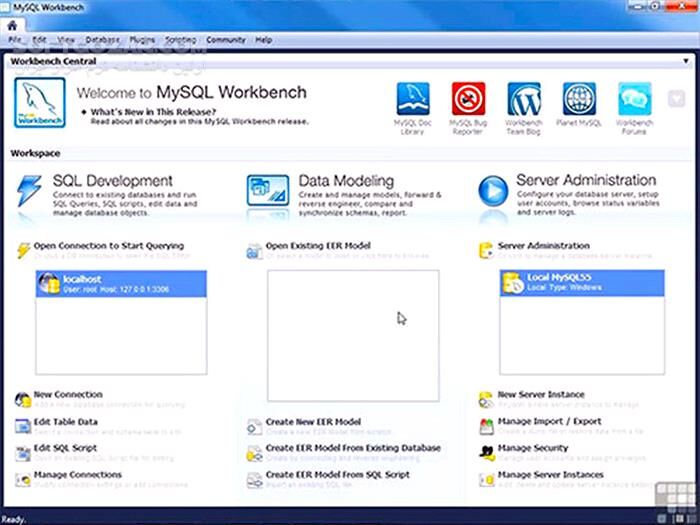The image size is (700, 525).
Task: Click Edit Table Data
Action: coord(65,422)
